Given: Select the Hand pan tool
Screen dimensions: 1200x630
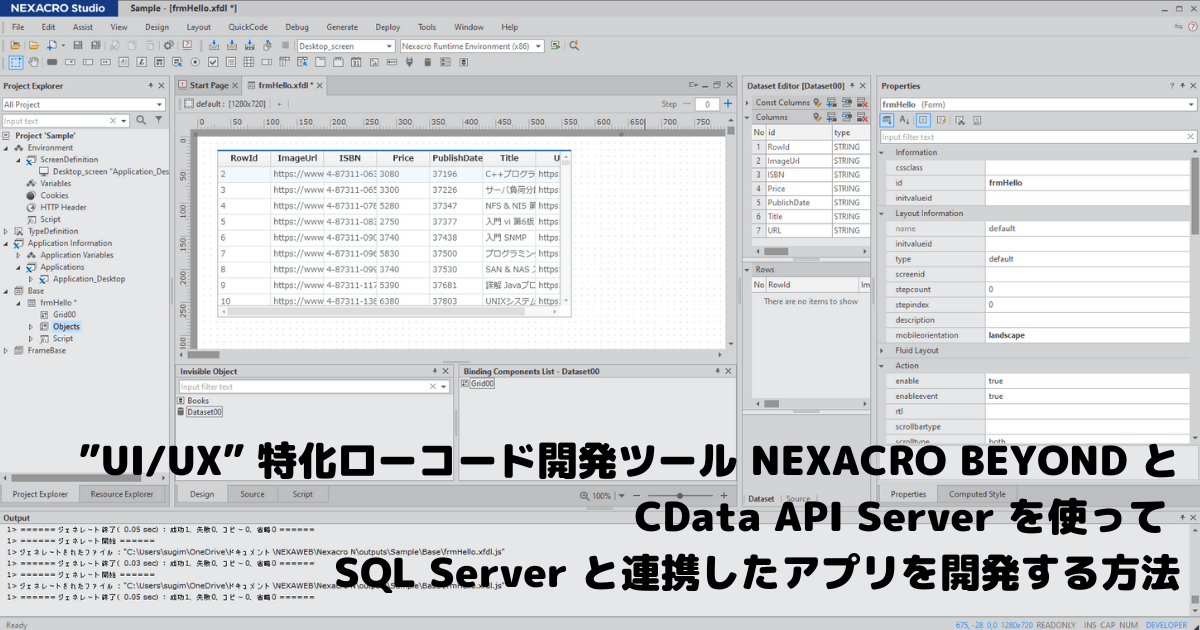Looking at the screenshot, I should click(33, 62).
